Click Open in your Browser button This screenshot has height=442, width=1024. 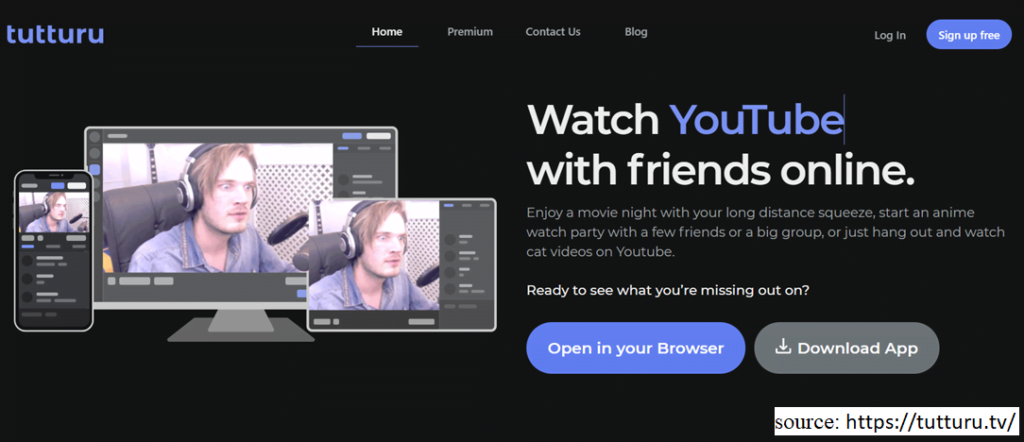[635, 348]
